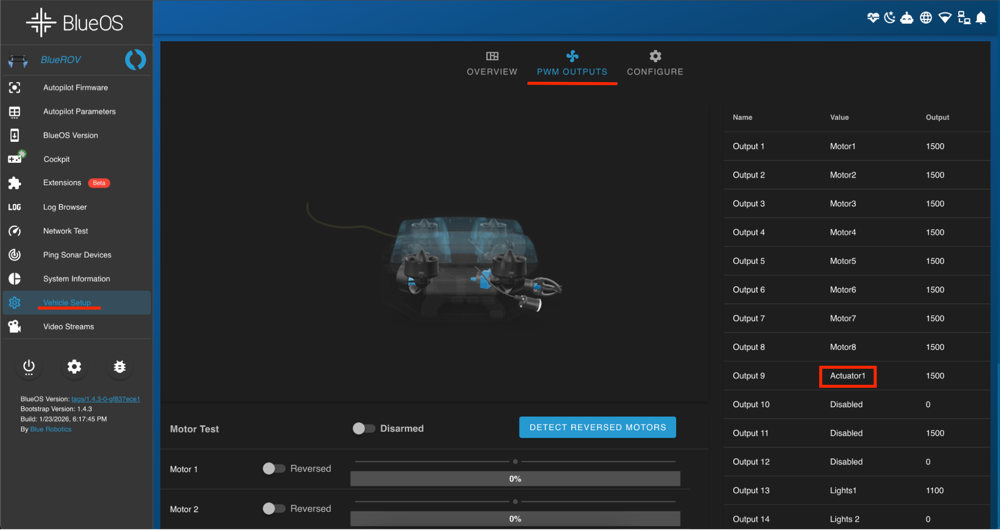The width and height of the screenshot is (1000, 530).
Task: Open the Blue Robotics link
Action: 50,429
